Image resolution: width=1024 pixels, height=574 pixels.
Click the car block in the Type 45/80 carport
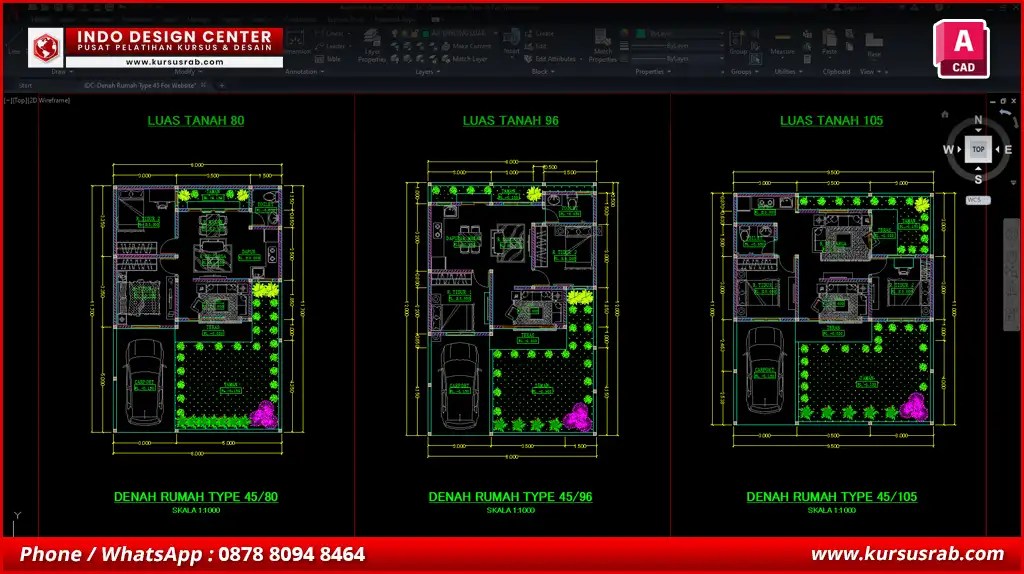(x=144, y=382)
